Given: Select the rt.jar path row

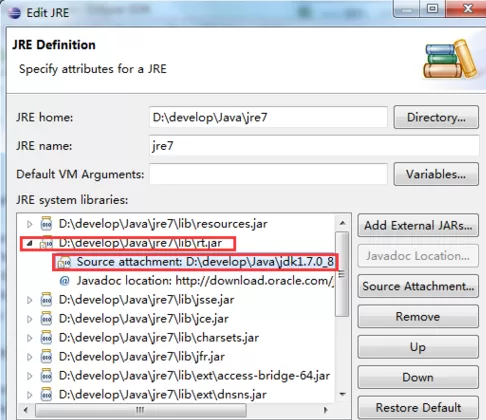Looking at the screenshot, I should tap(140, 243).
